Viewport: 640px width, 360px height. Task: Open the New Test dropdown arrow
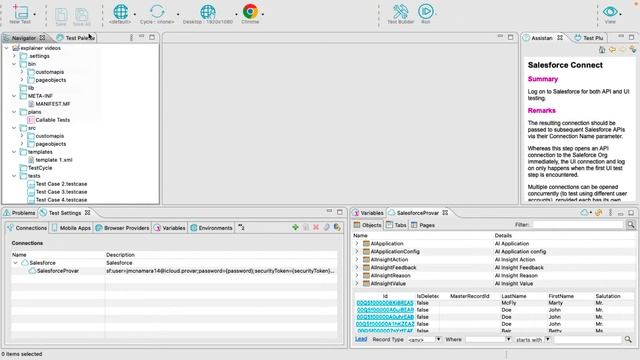tap(34, 14)
